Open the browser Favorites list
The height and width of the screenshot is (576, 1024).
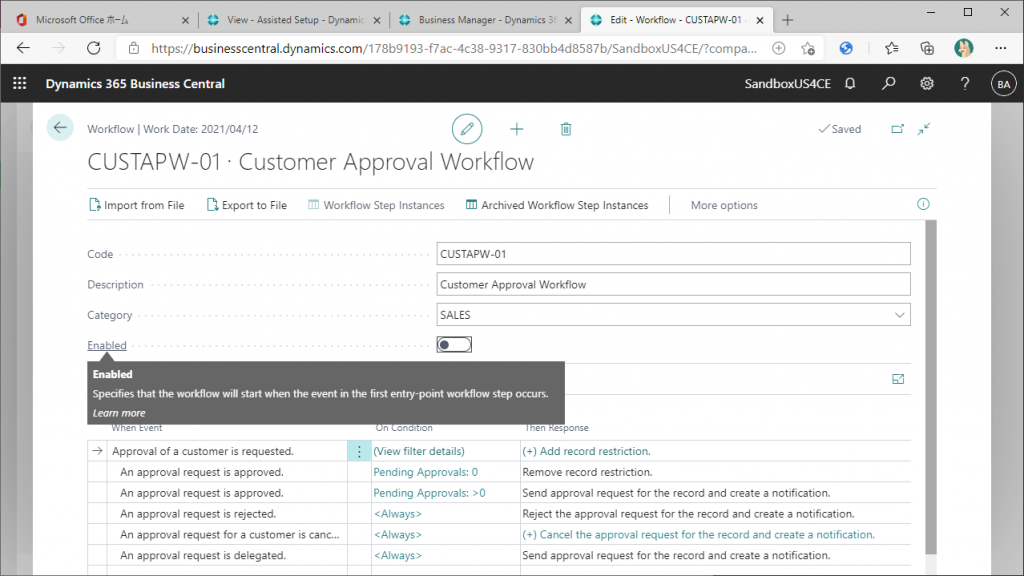[891, 48]
